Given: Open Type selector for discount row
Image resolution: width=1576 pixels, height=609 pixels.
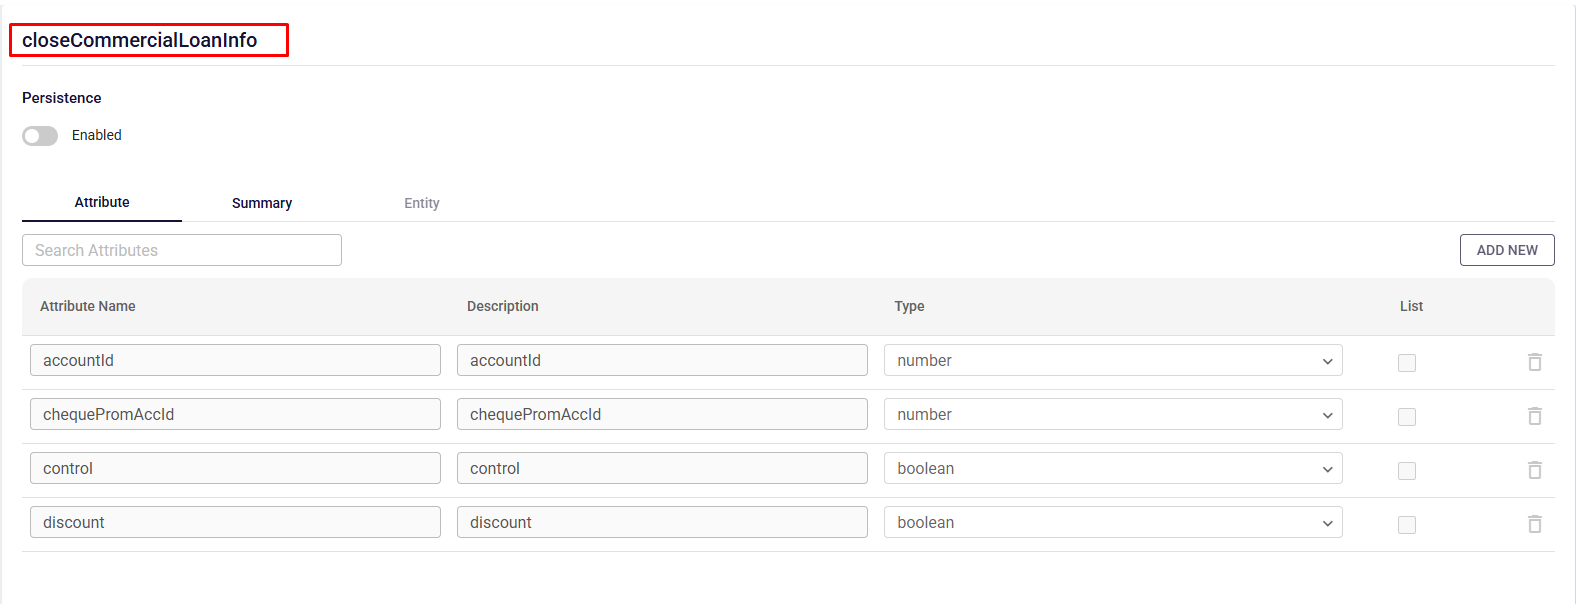Looking at the screenshot, I should point(1112,523).
